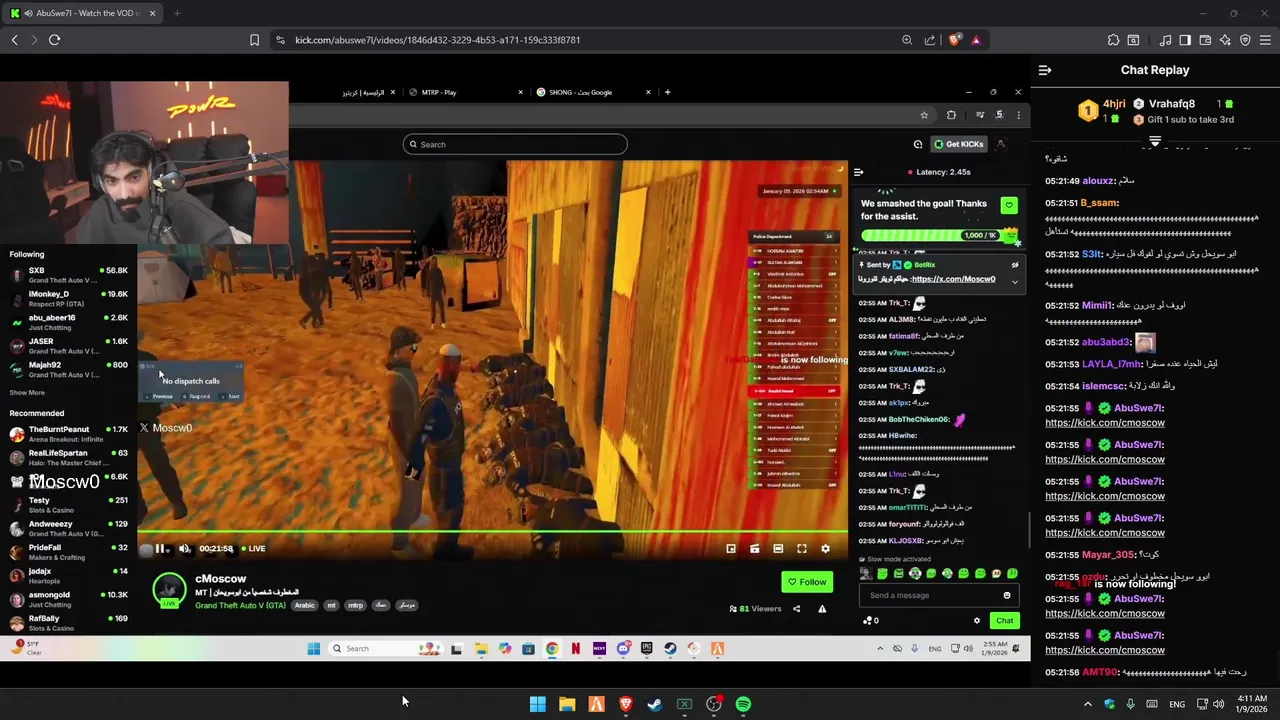Switch to the SHONG Google tab
1280x720 pixels.
592,92
